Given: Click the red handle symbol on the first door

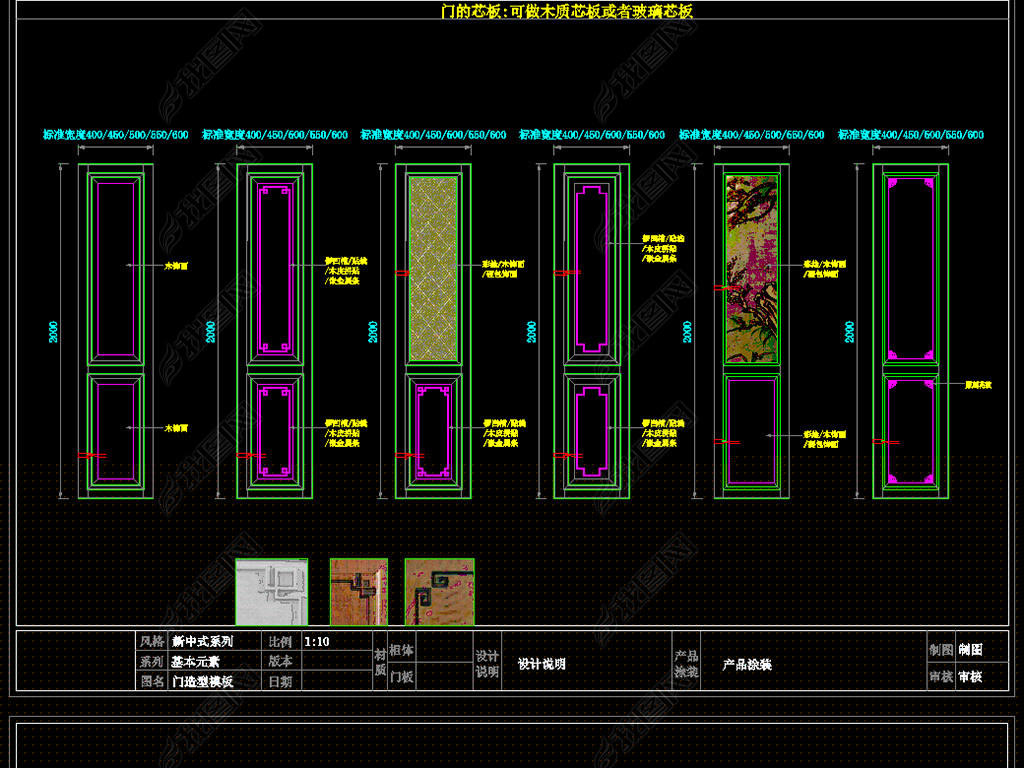Looking at the screenshot, I should [92, 455].
